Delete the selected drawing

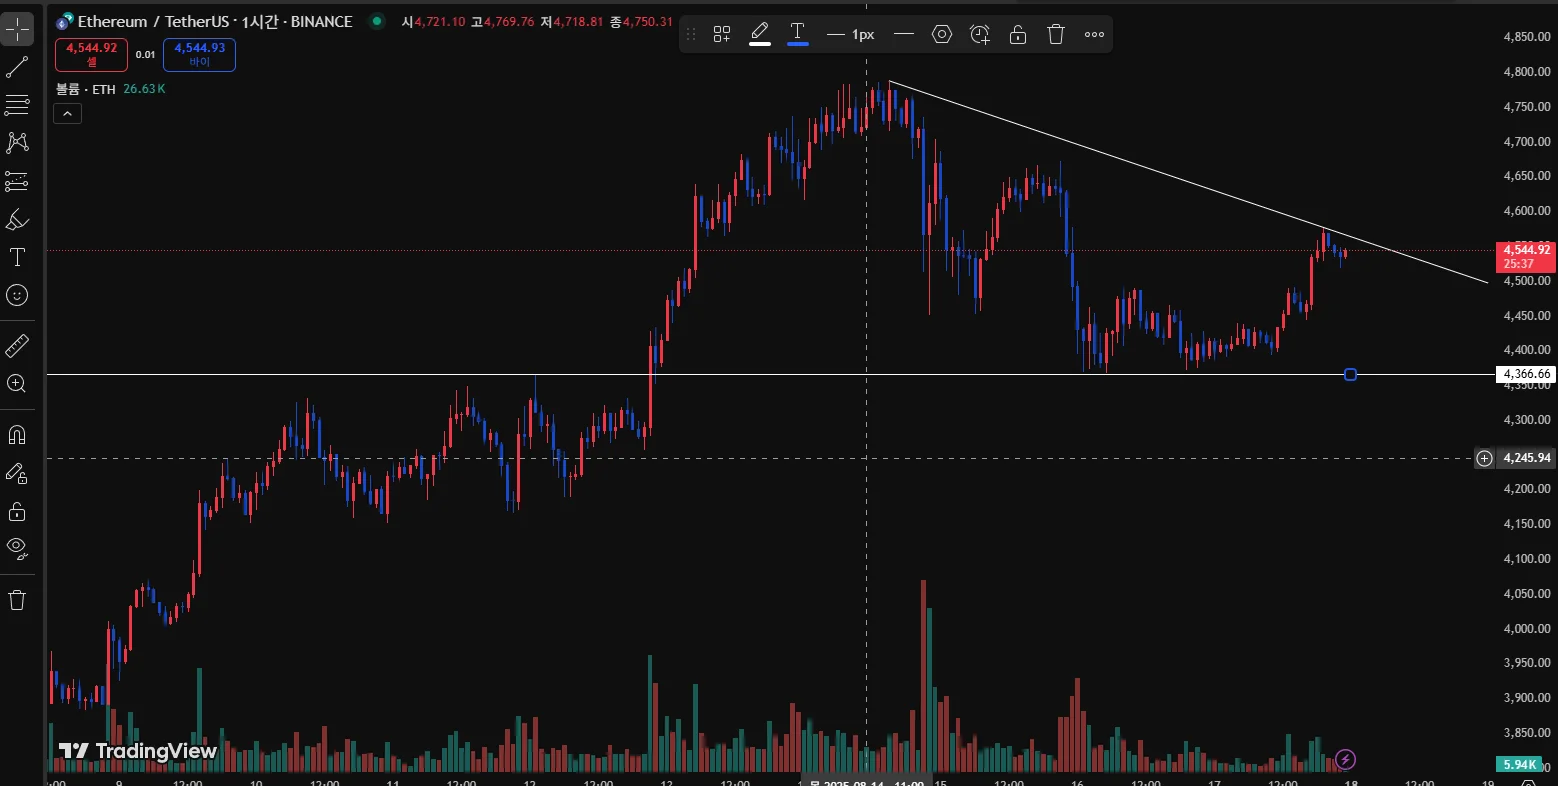(x=1056, y=34)
